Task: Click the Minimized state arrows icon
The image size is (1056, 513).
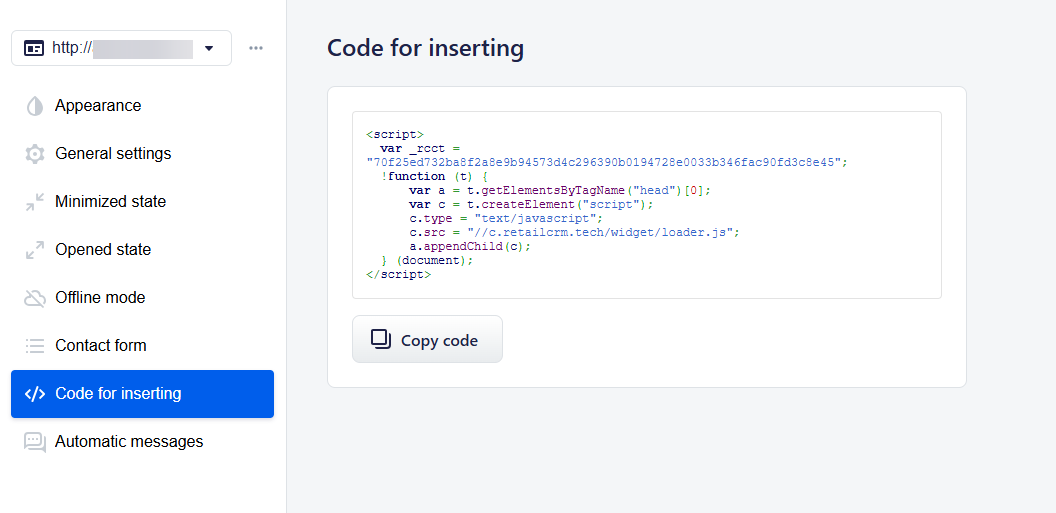Action: pos(35,202)
